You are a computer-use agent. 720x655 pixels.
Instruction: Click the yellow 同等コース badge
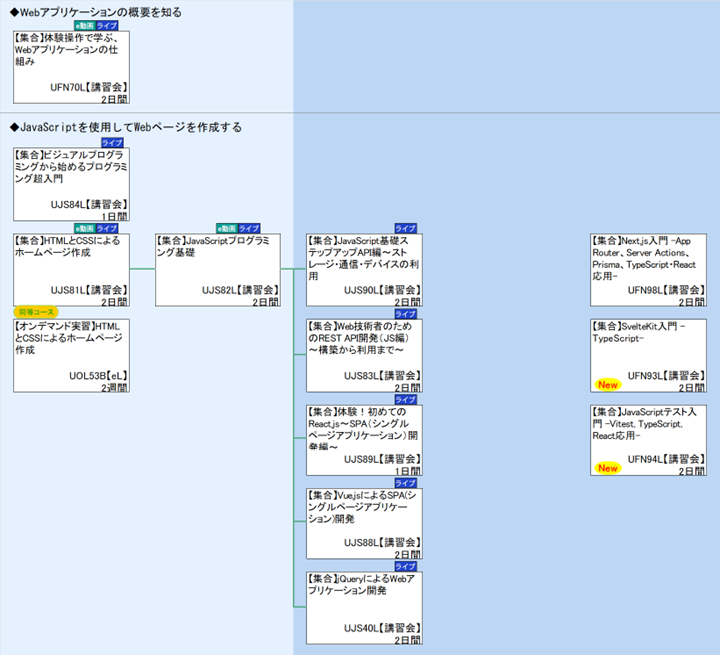(x=36, y=312)
